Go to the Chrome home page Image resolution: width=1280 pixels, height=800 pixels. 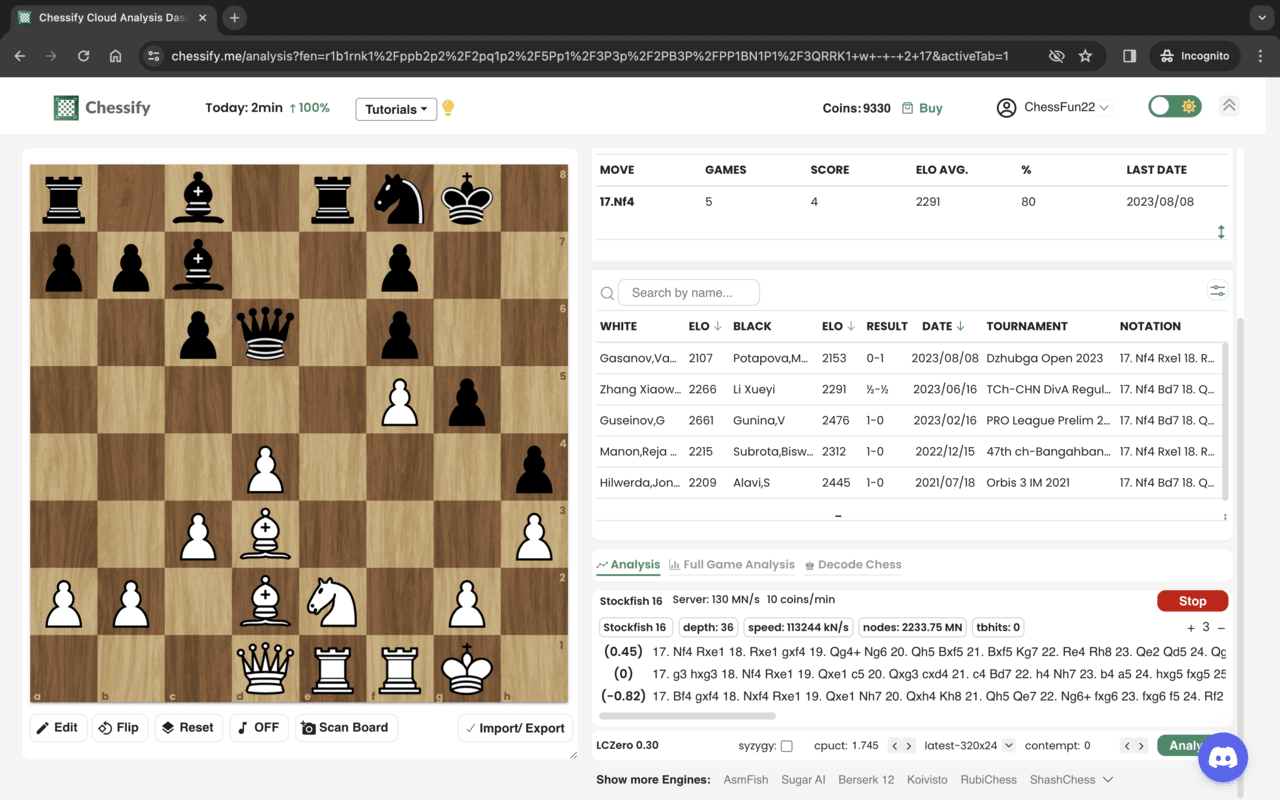tap(115, 56)
